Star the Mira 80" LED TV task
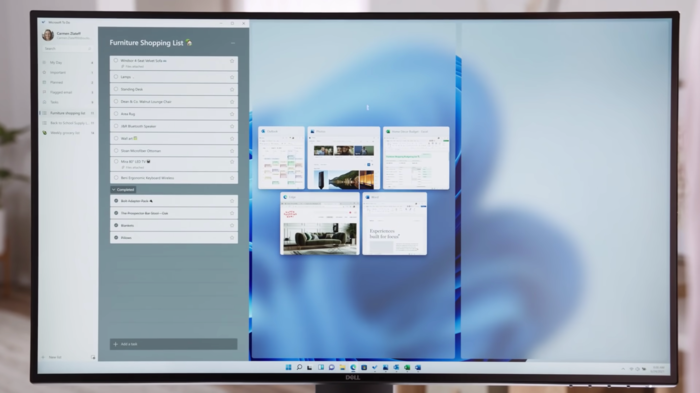Screen dimensions: 700x393 click(x=232, y=162)
